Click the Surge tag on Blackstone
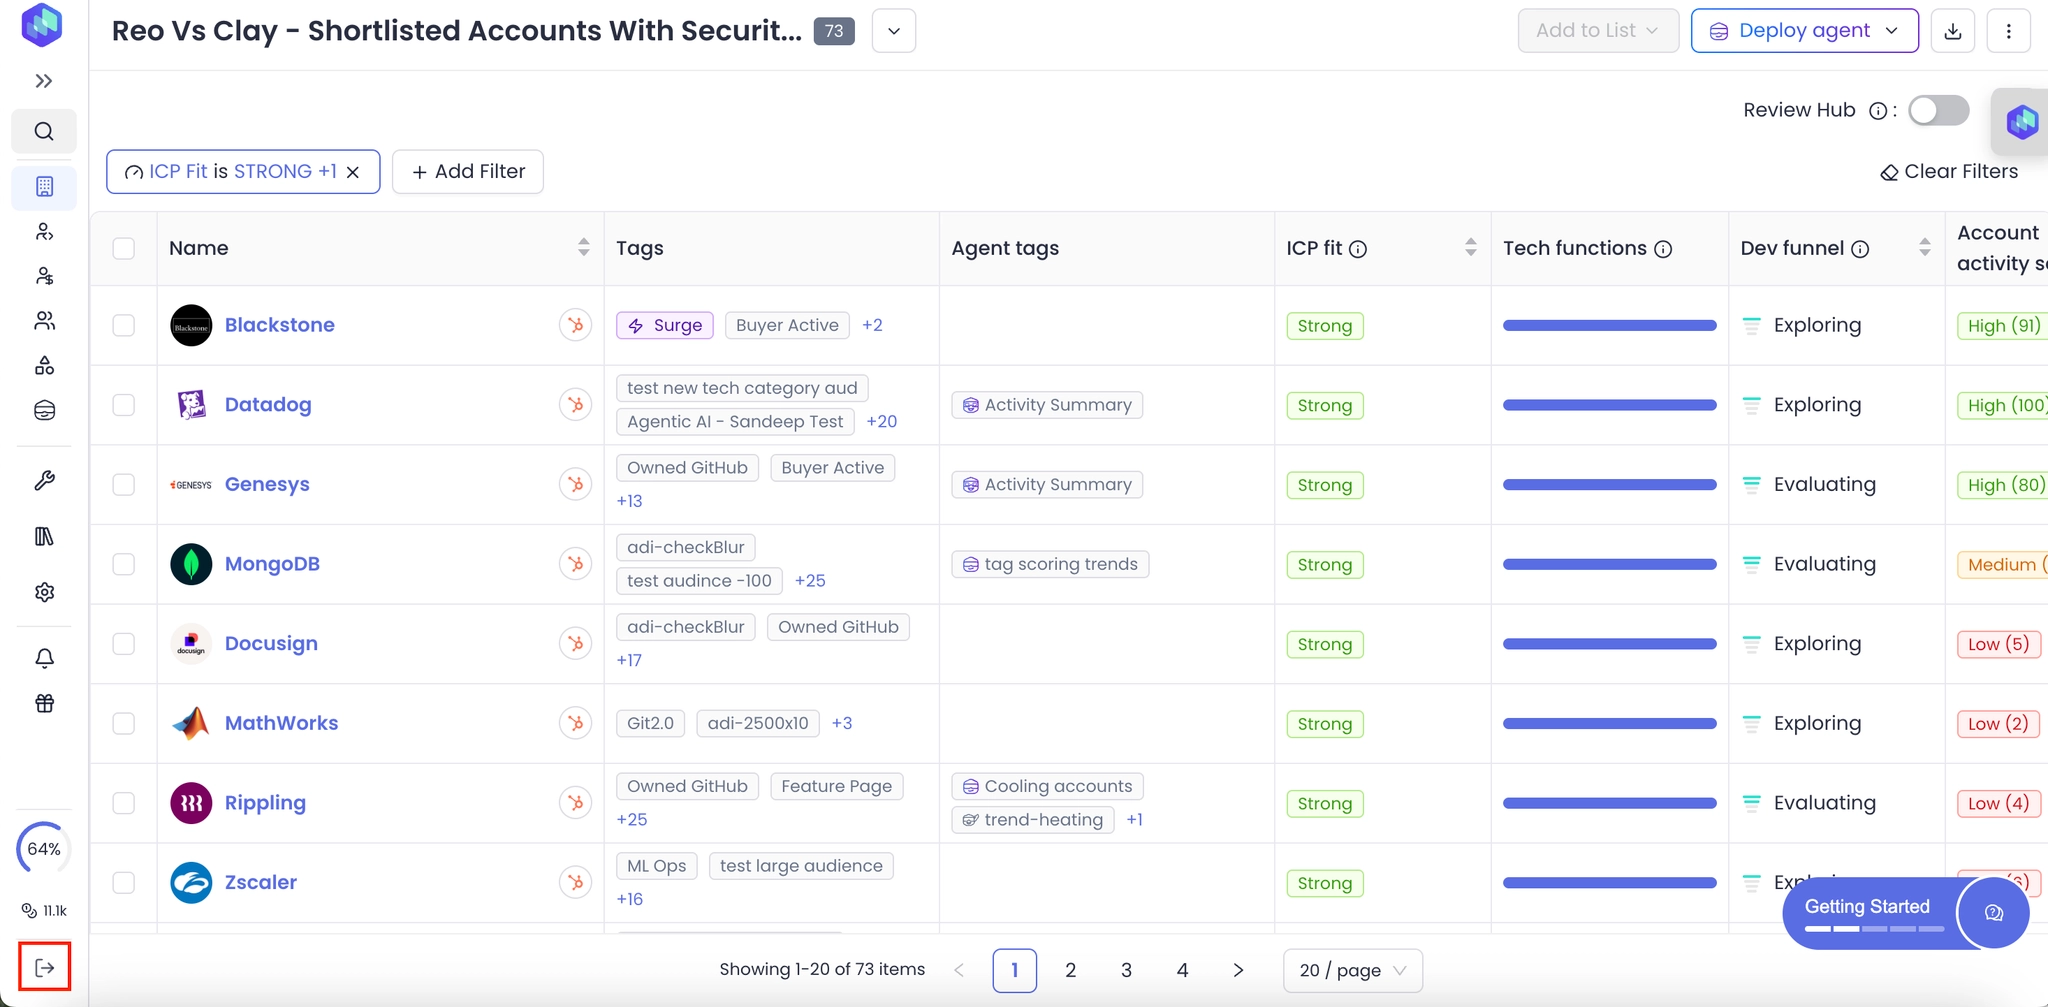The height and width of the screenshot is (1007, 2048). tap(665, 325)
